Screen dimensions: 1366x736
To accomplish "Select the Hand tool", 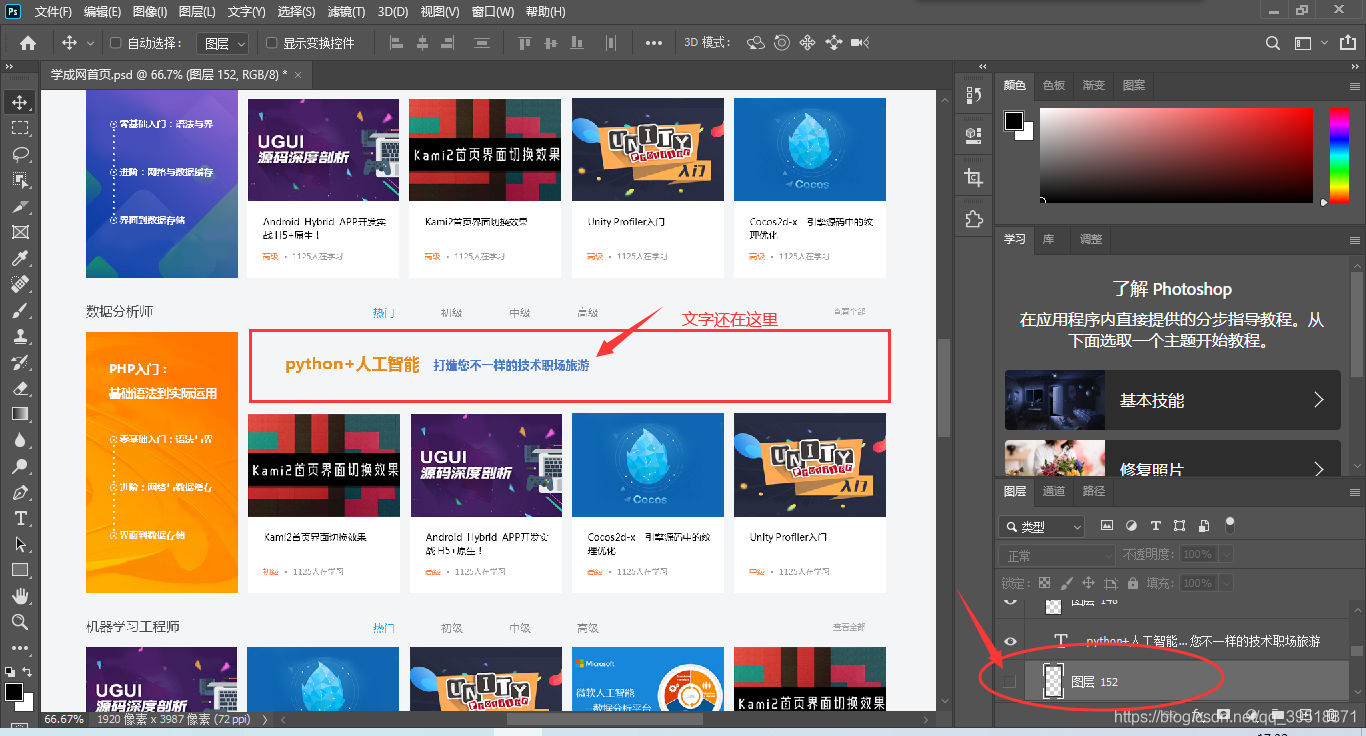I will pyautogui.click(x=19, y=596).
